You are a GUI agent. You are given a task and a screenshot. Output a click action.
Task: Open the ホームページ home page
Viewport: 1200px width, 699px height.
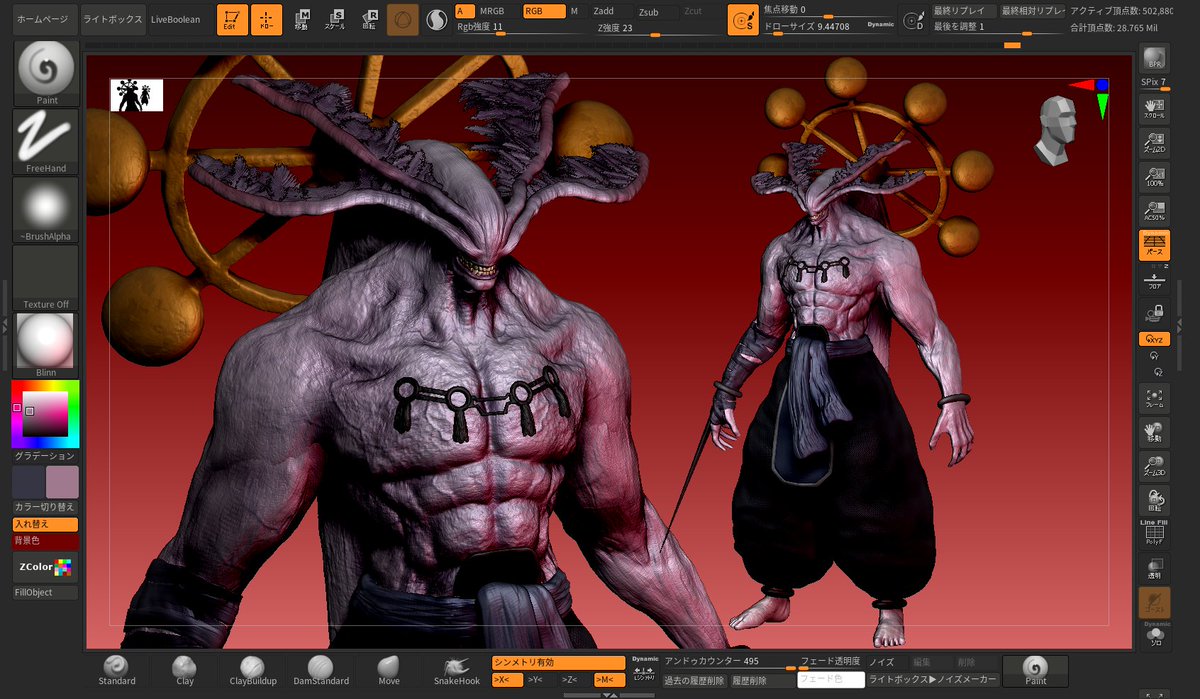pyautogui.click(x=43, y=19)
